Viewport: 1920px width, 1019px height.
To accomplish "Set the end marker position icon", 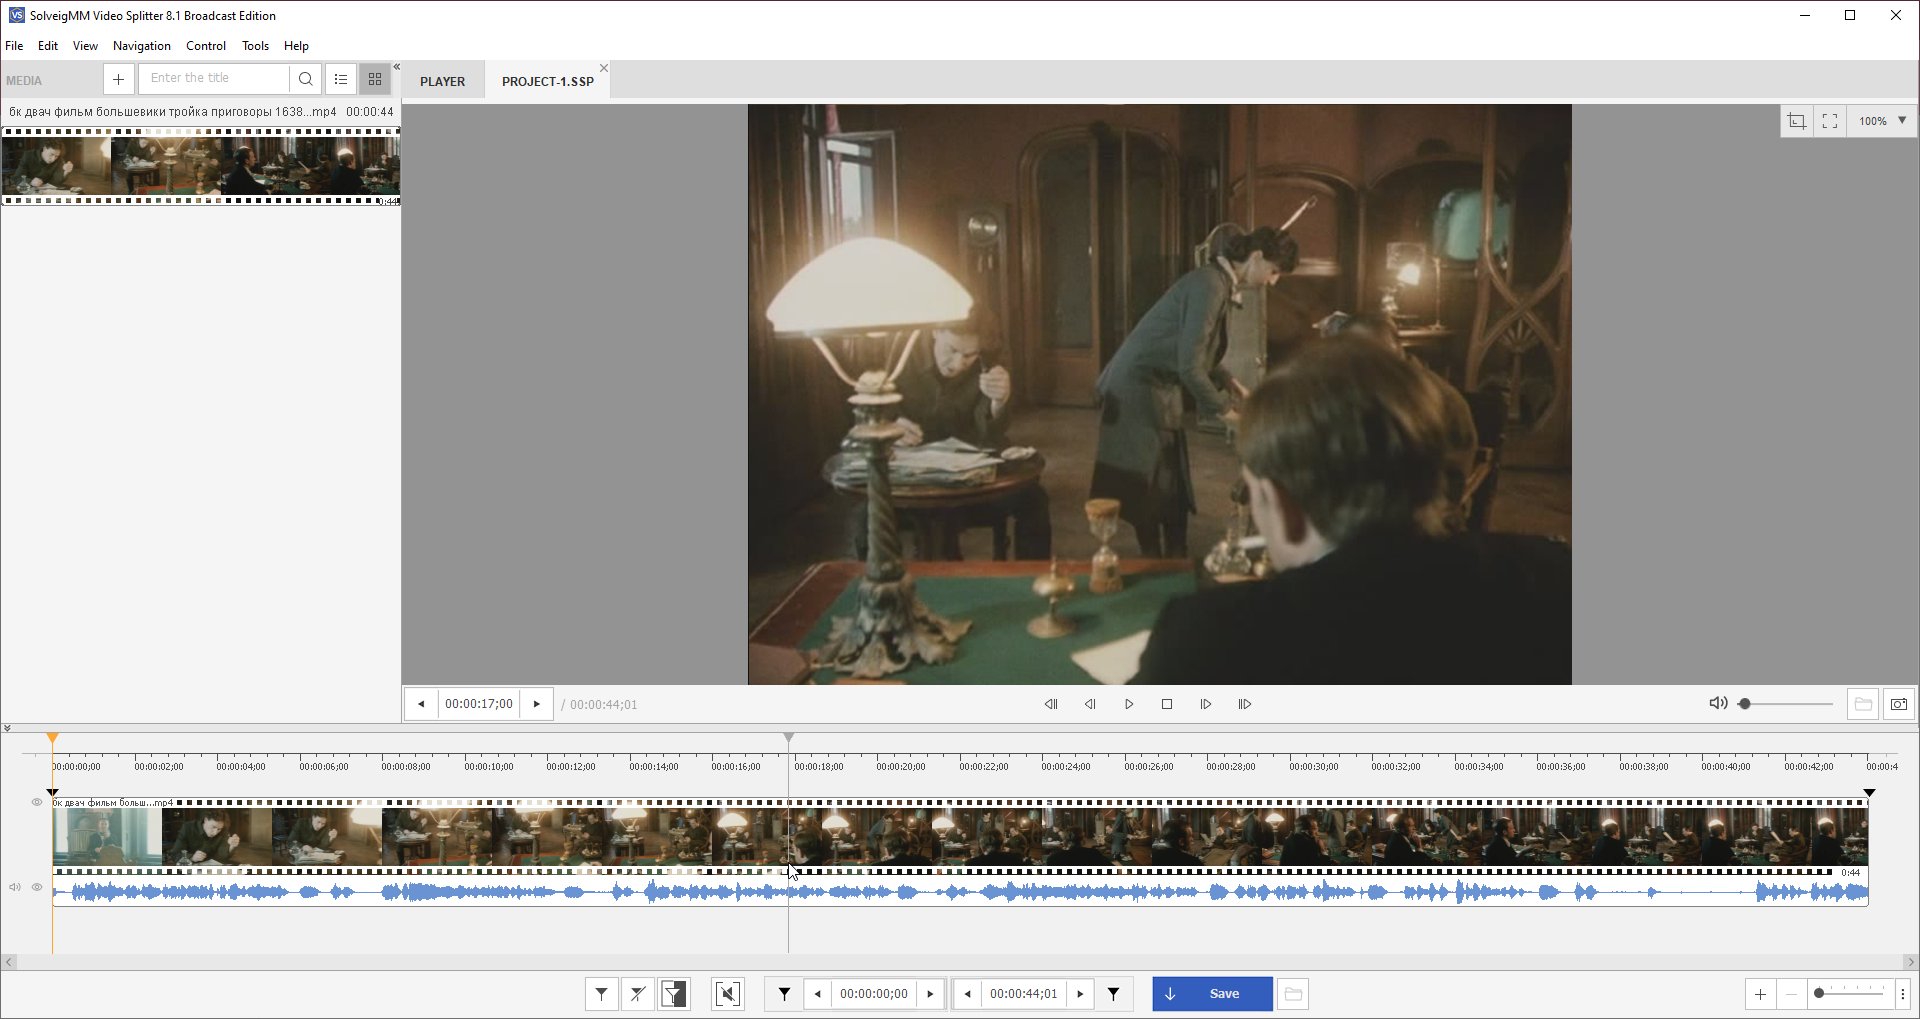I will tap(1113, 994).
